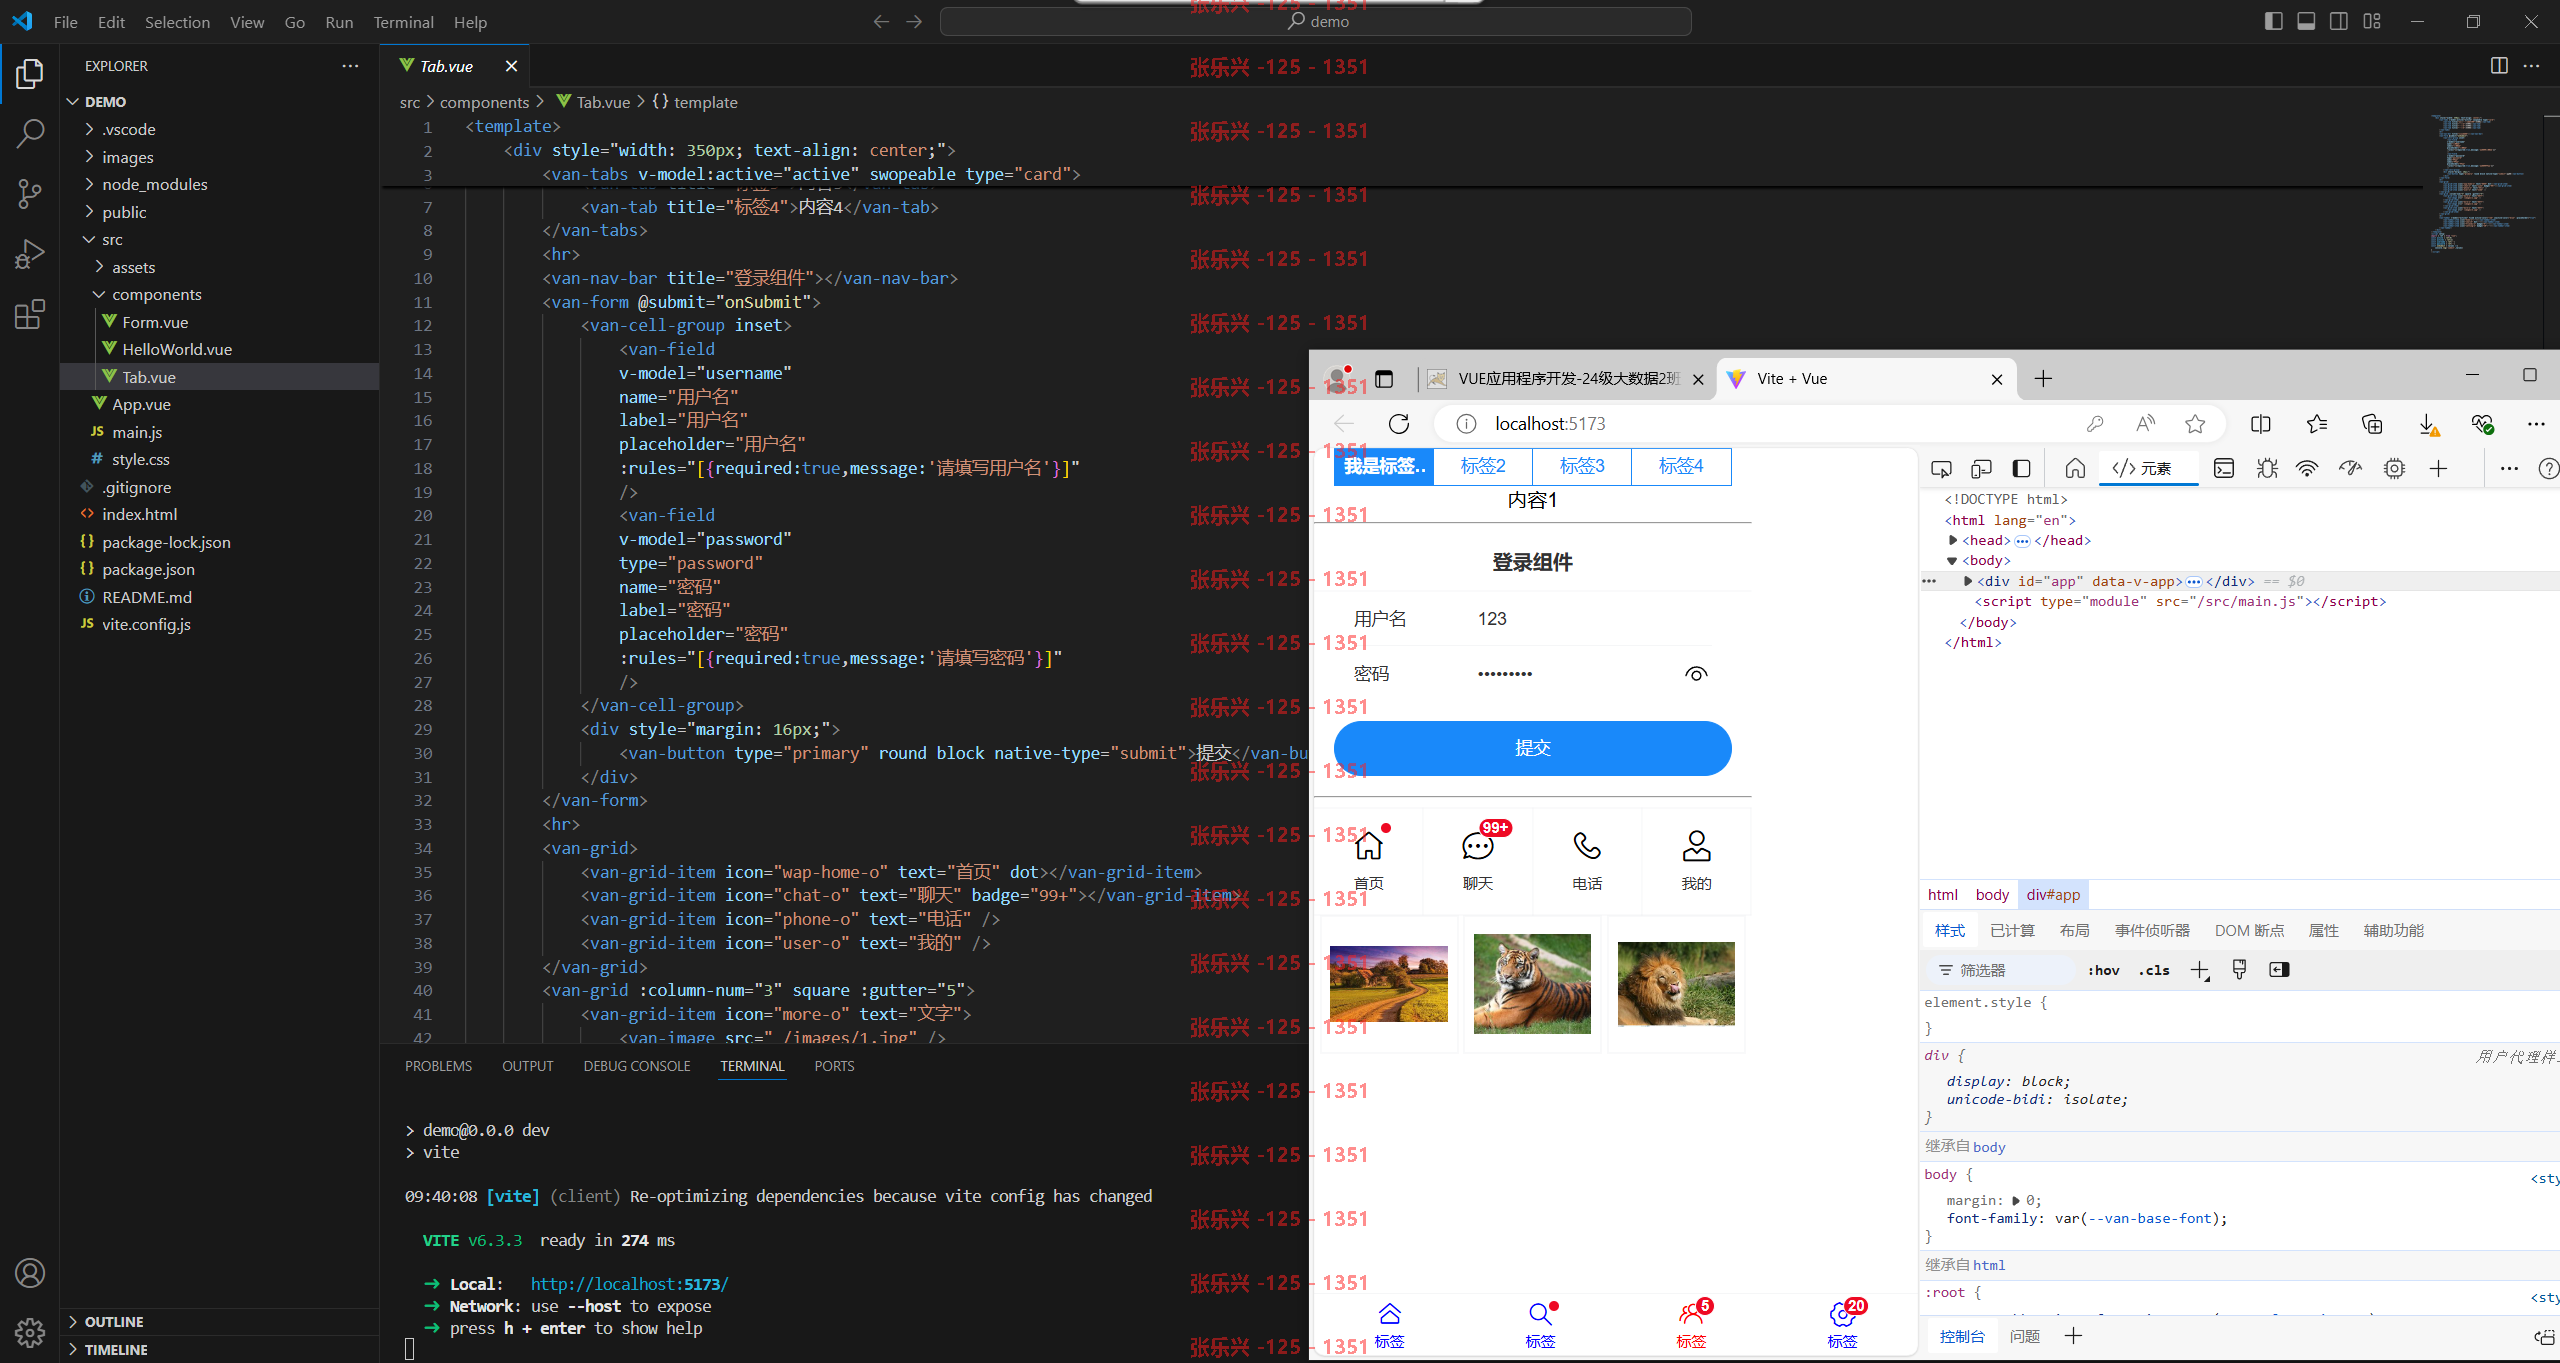The width and height of the screenshot is (2560, 1363).
Task: Select the DevTools inspect element tool
Action: pyautogui.click(x=1941, y=468)
